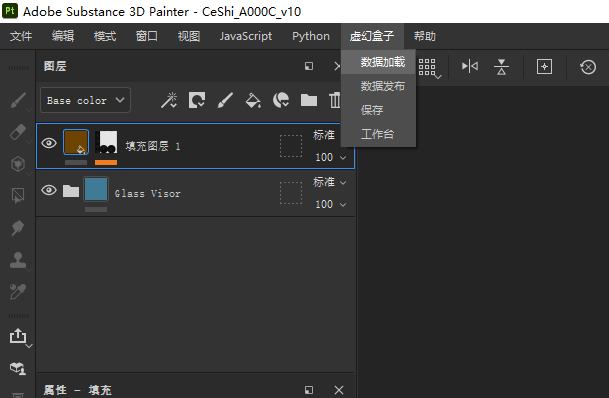Undock the 图层 panel with float icon
The image size is (609, 398).
pyautogui.click(x=309, y=66)
